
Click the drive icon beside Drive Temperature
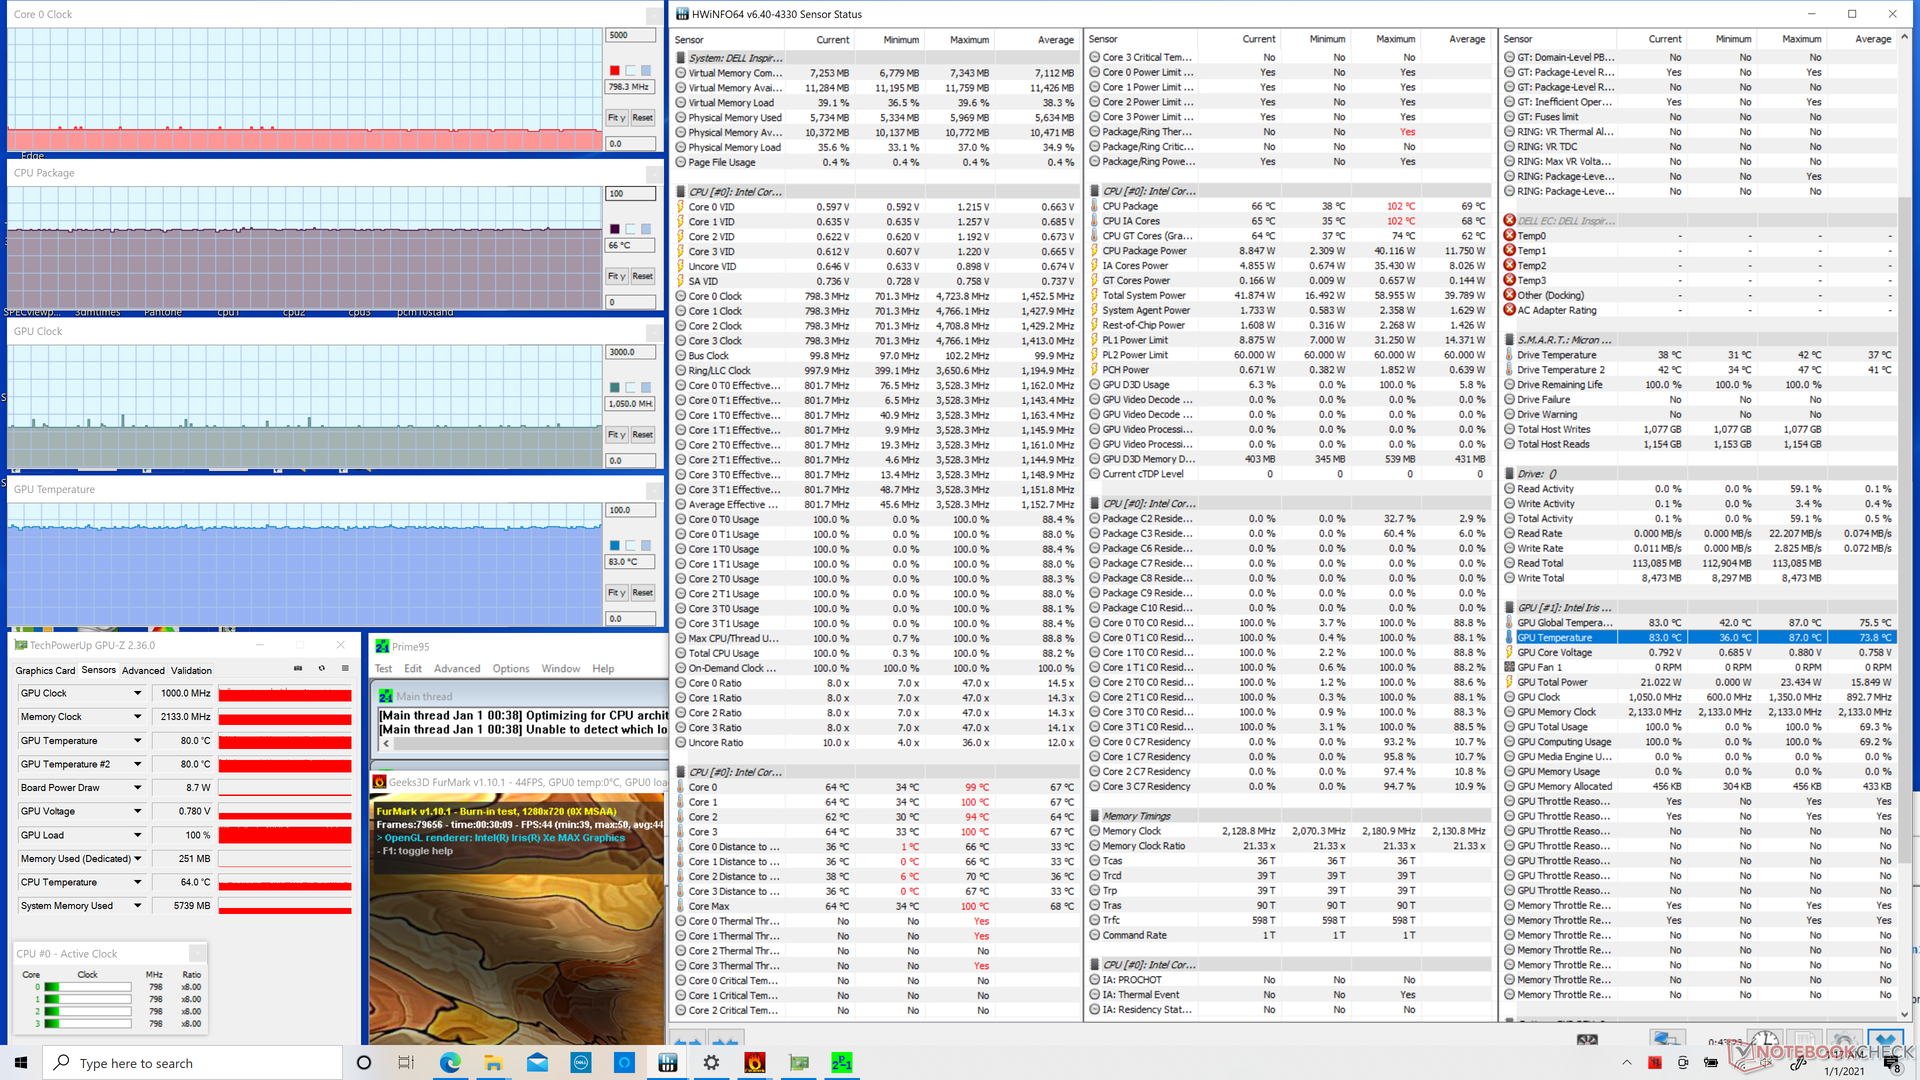point(1509,355)
